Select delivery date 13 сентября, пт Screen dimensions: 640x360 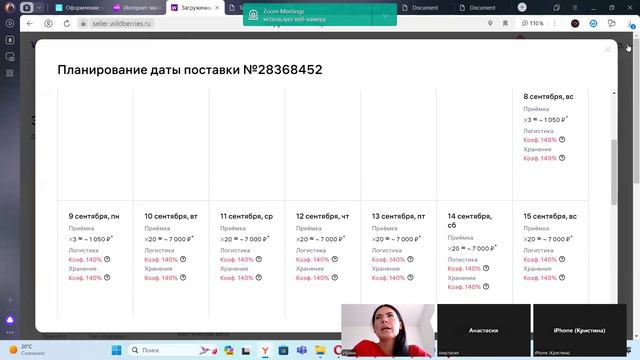(398, 259)
